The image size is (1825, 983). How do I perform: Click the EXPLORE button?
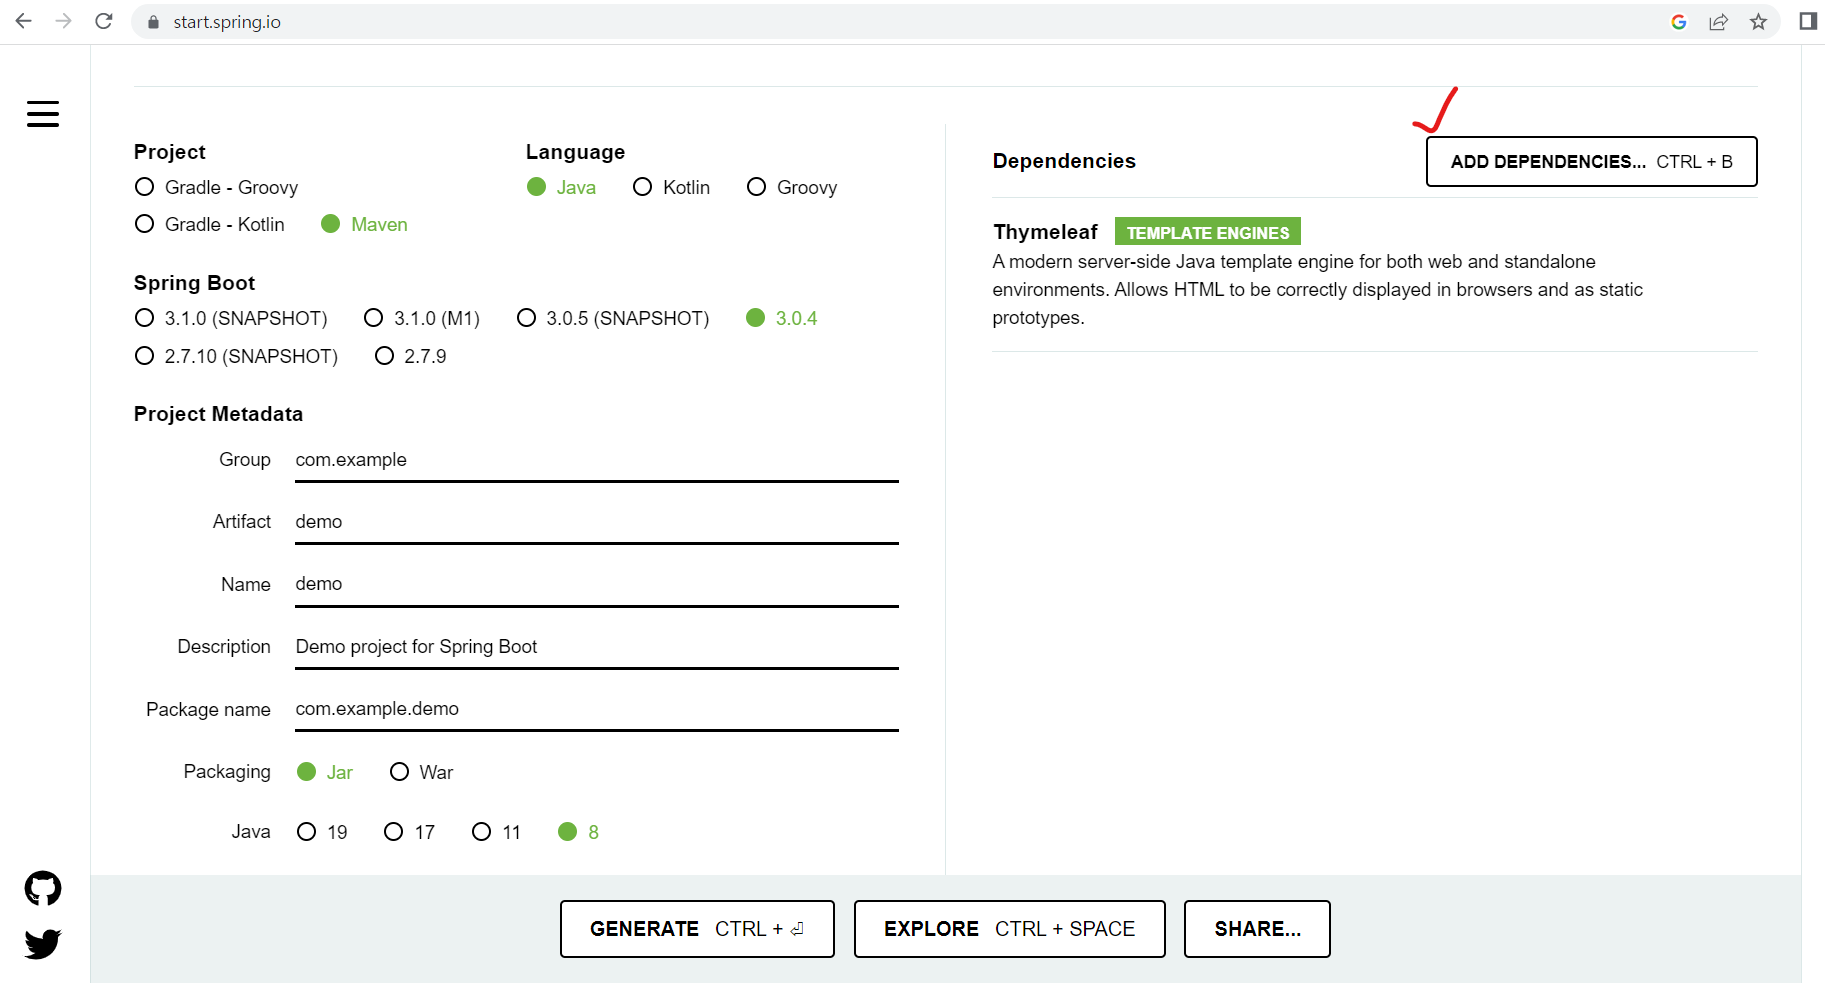[x=1009, y=929]
